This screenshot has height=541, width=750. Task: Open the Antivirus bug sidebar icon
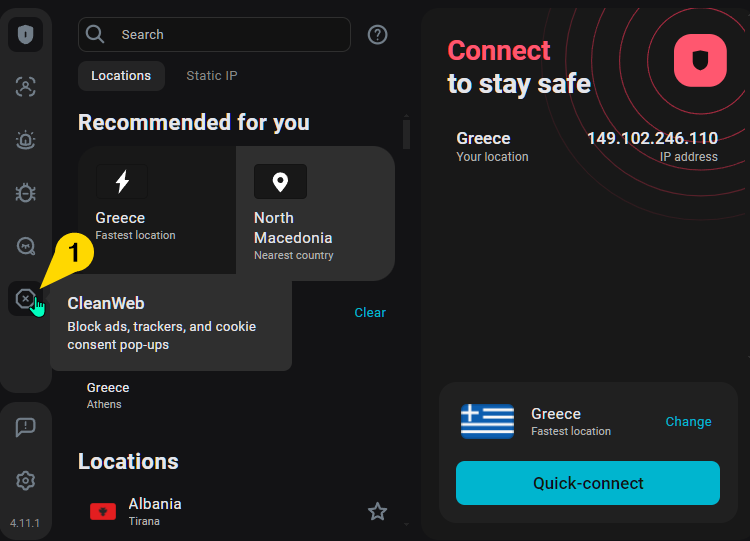click(25, 193)
